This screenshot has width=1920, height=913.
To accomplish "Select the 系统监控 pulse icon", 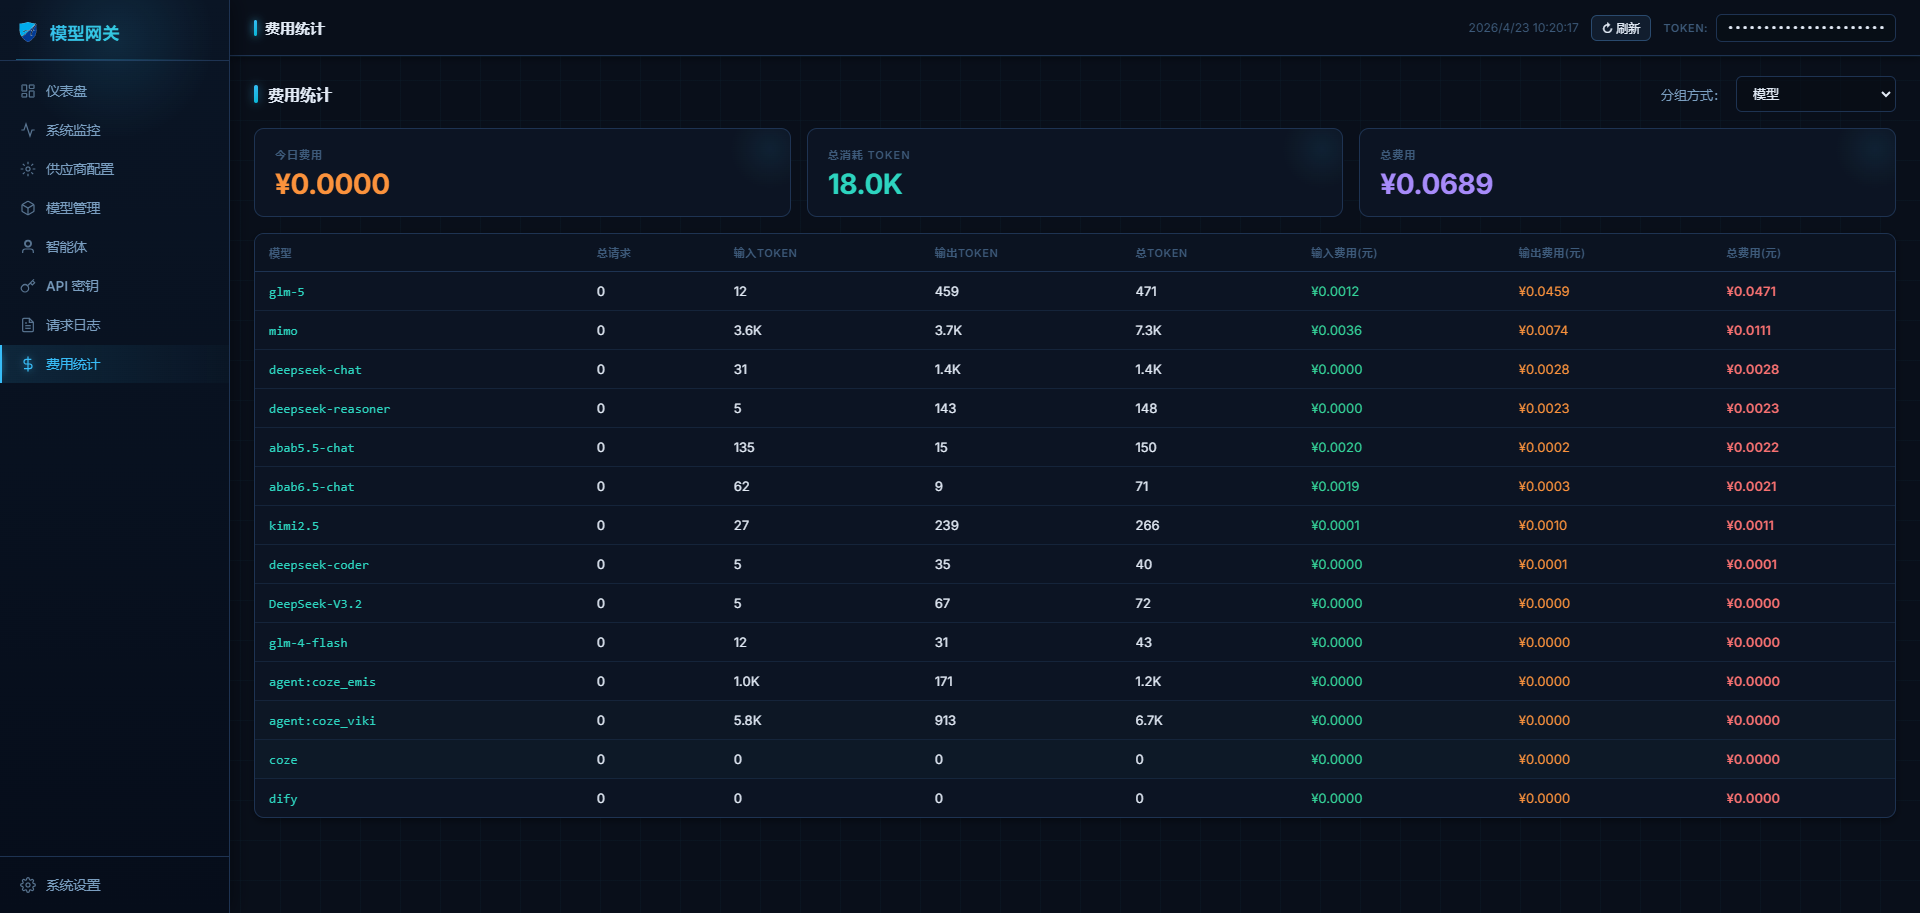I will coord(28,130).
